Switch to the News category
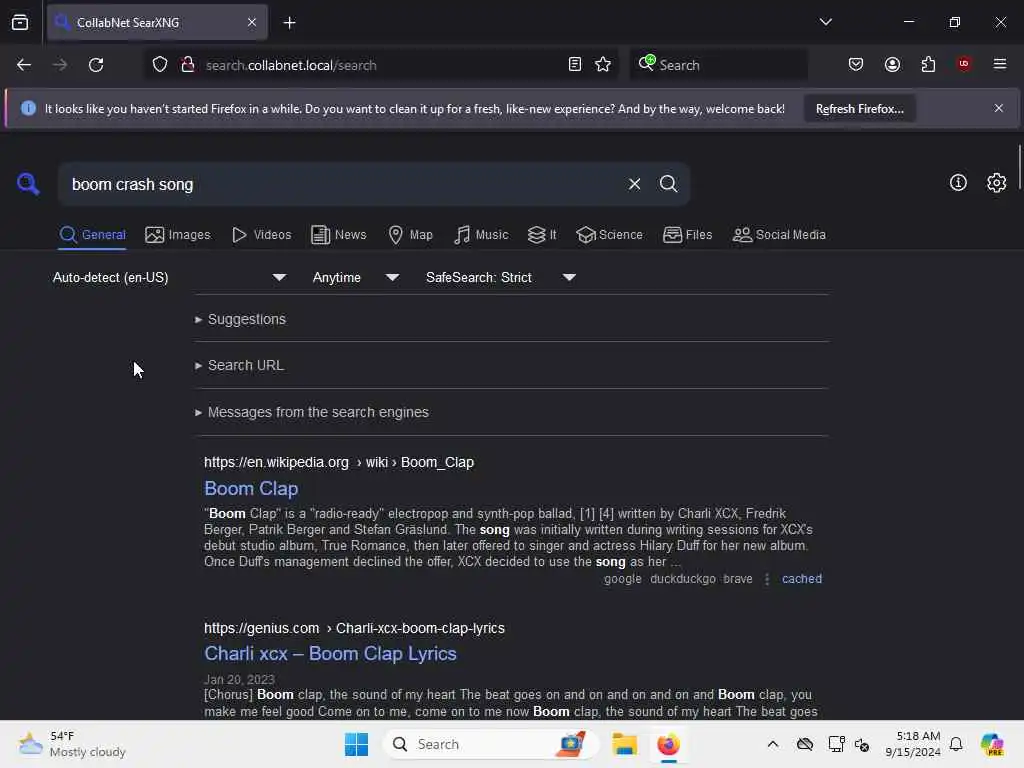Viewport: 1024px width, 768px height. coord(339,234)
